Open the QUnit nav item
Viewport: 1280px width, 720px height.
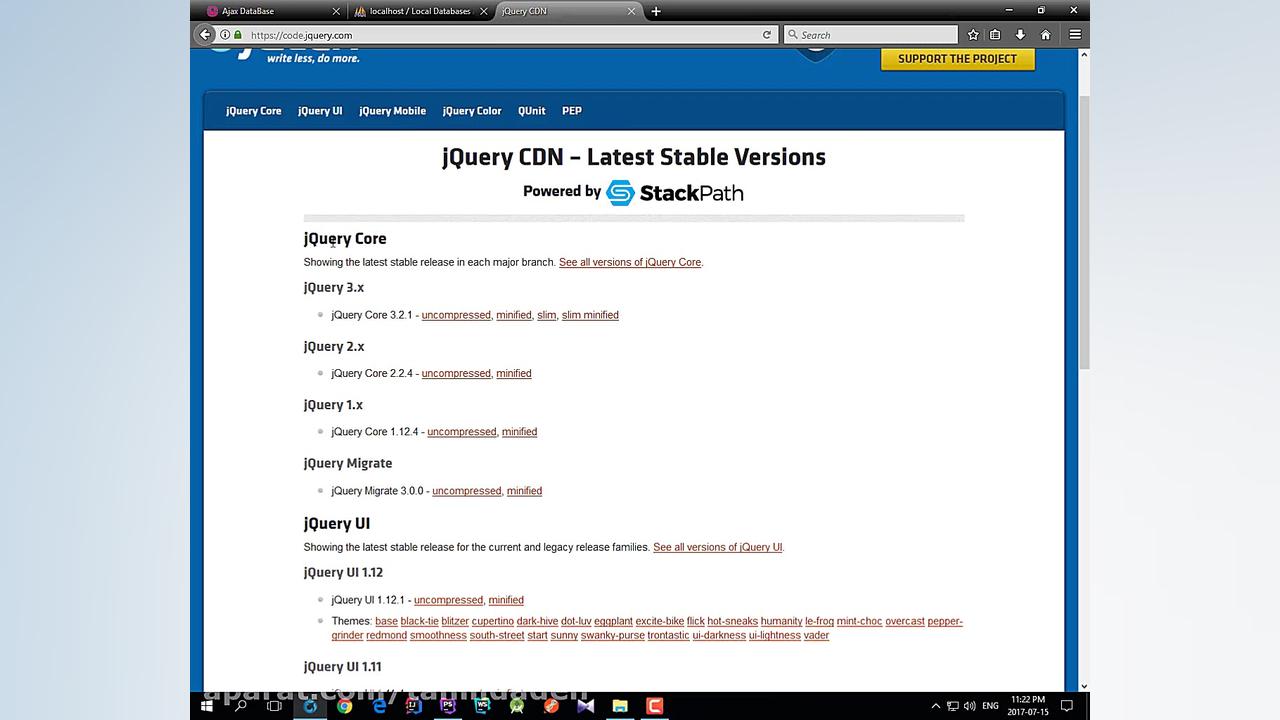click(532, 111)
